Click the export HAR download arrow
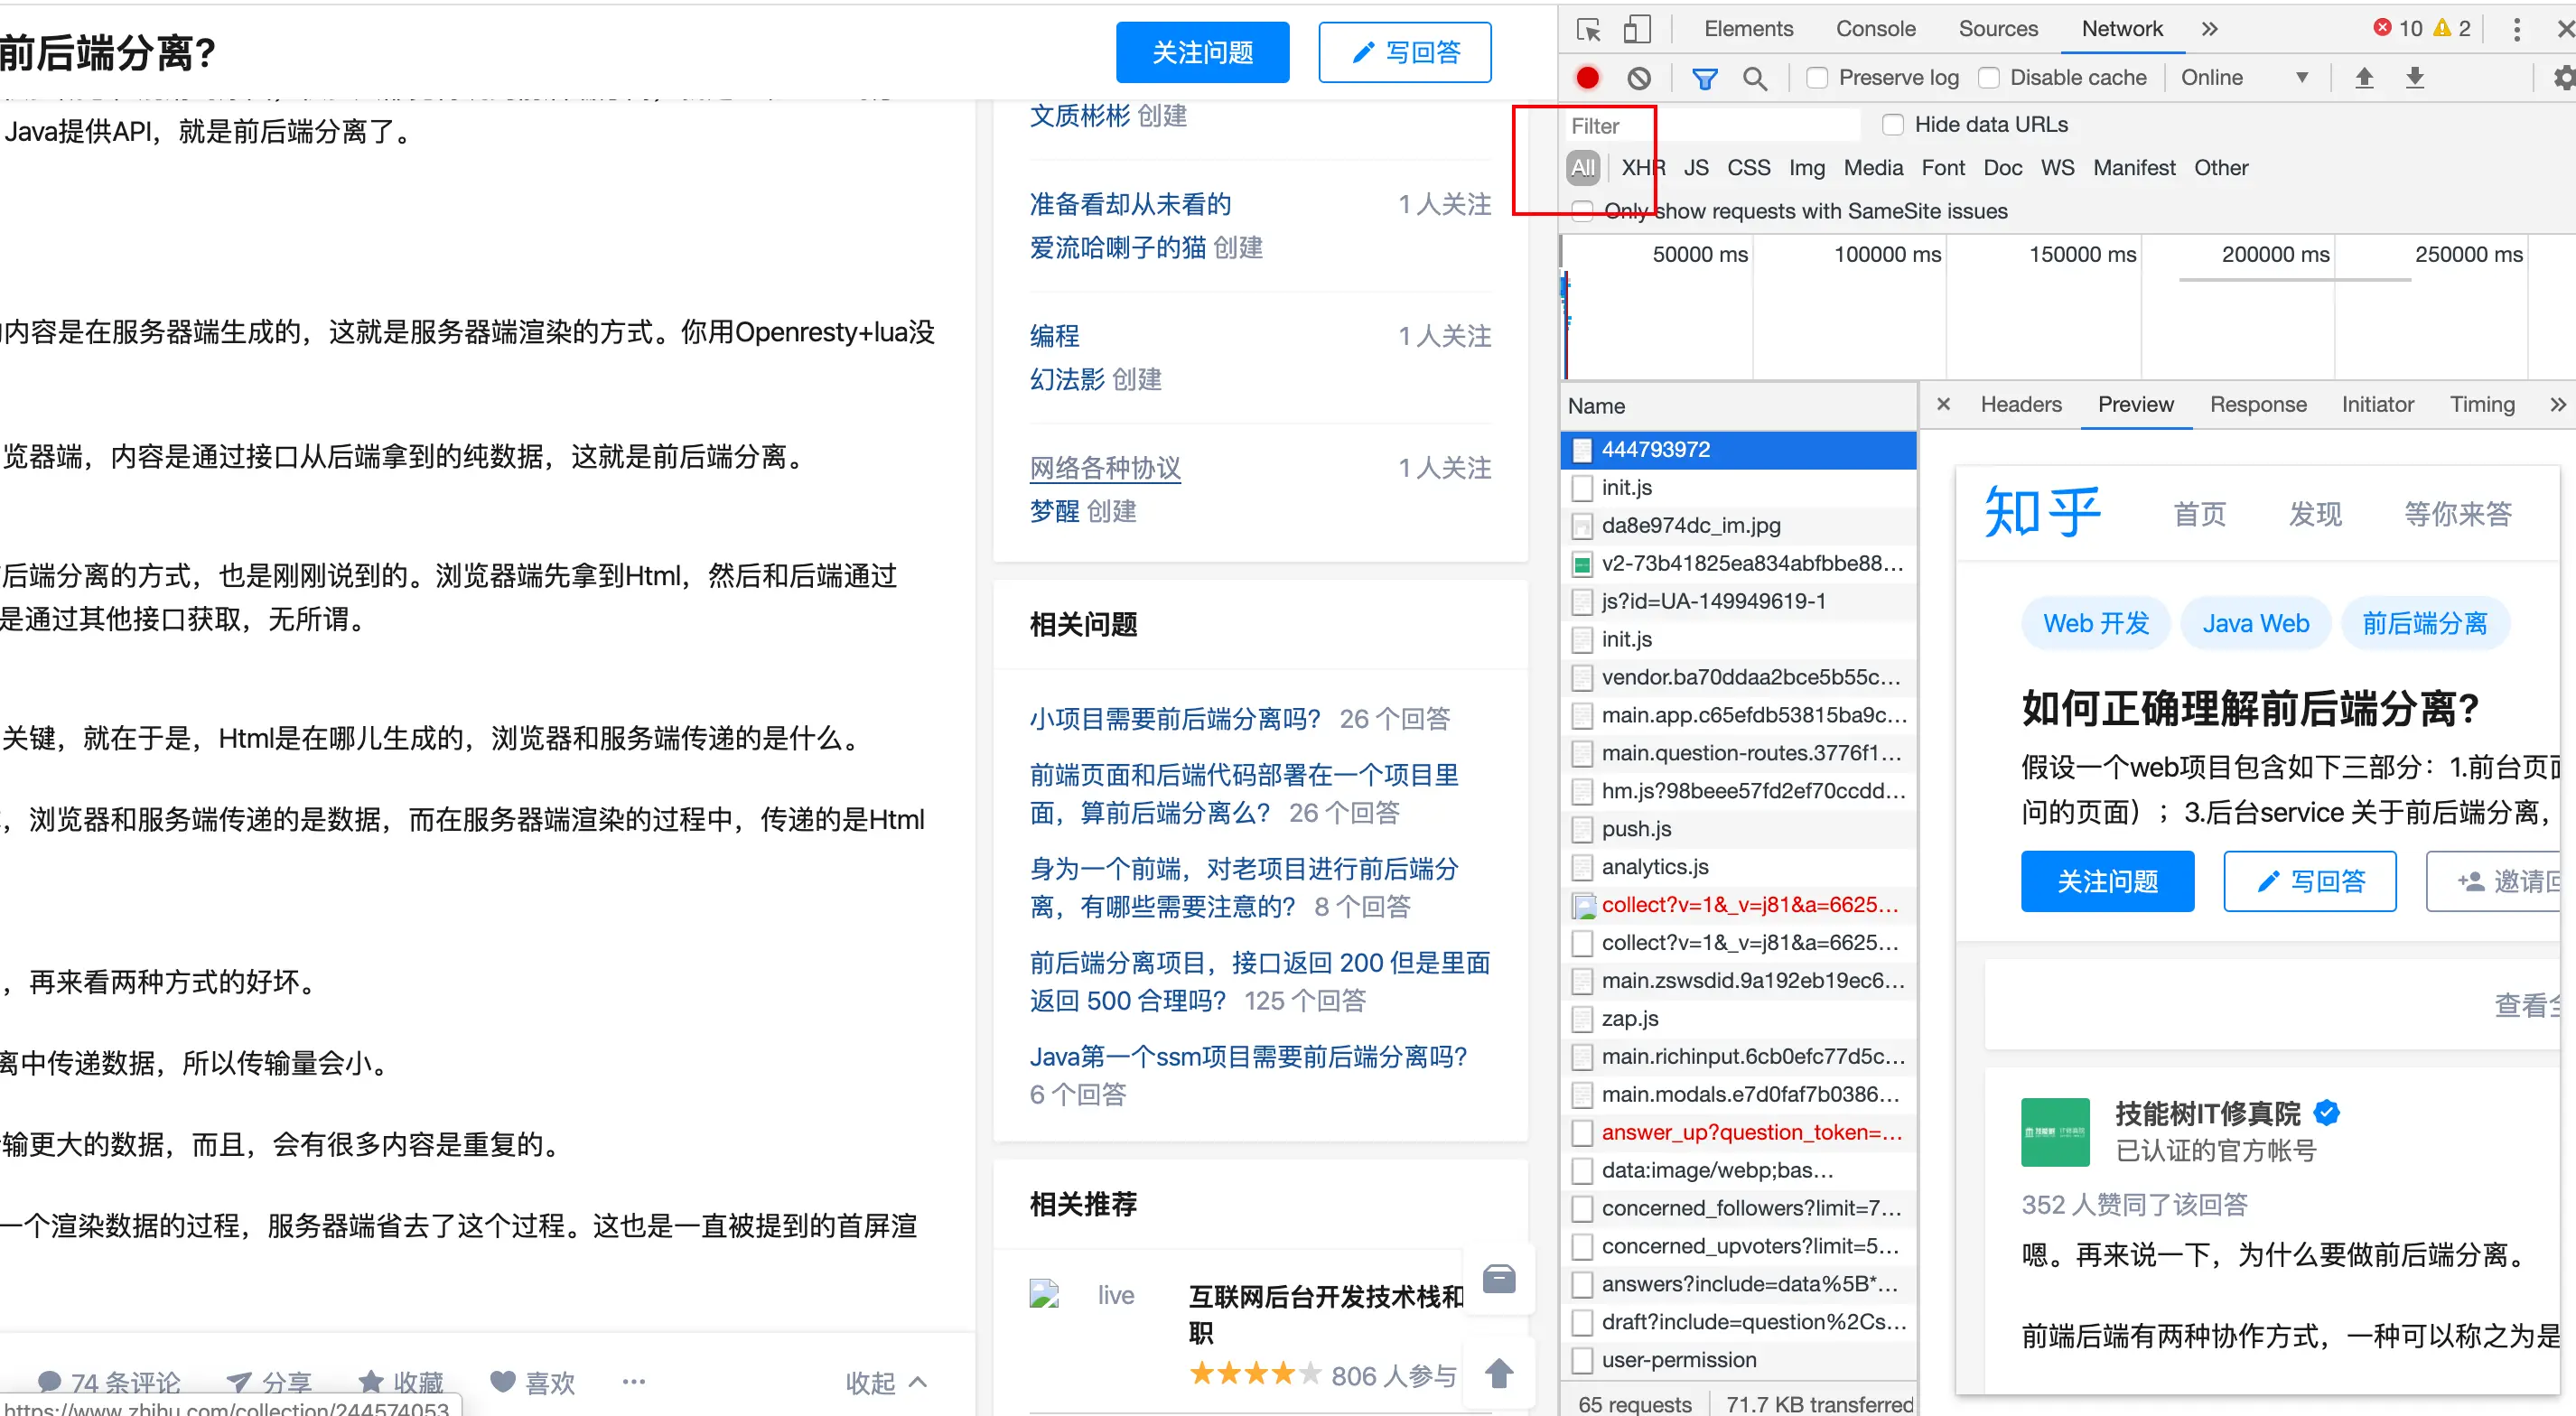Image resolution: width=2576 pixels, height=1416 pixels. pos(2415,78)
